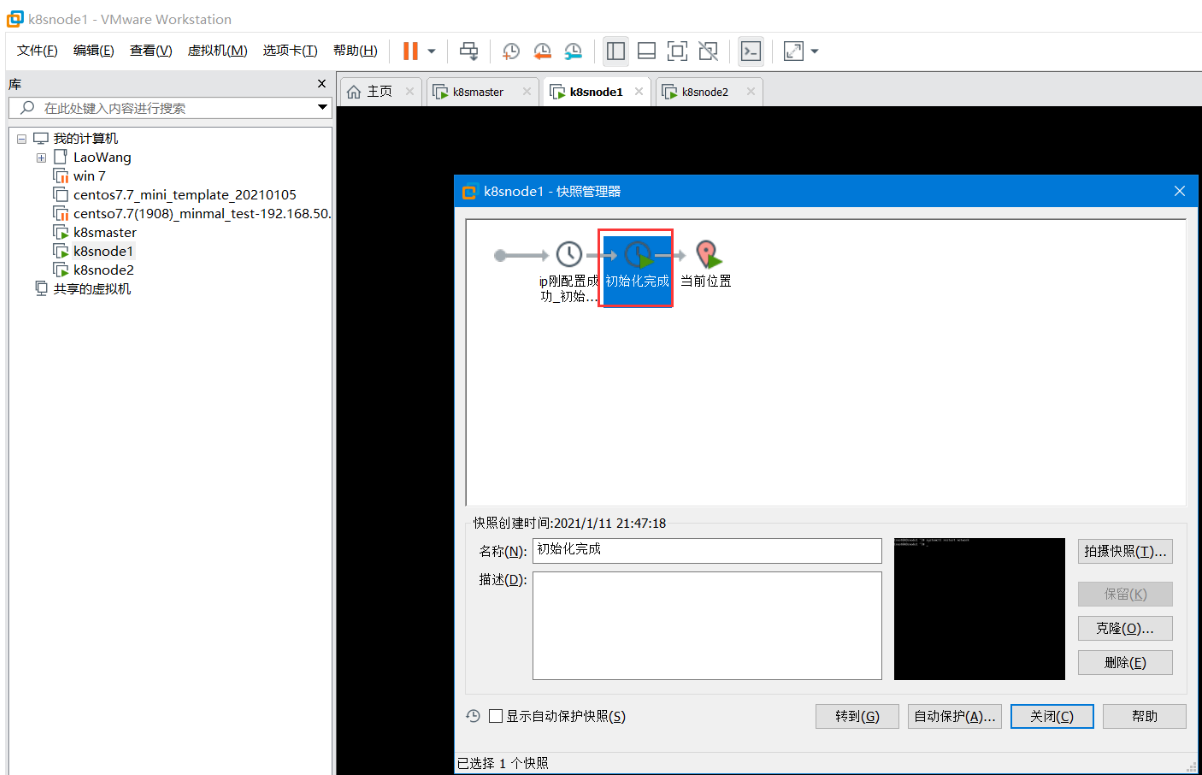Image resolution: width=1202 pixels, height=775 pixels.
Task: Click the 删除(E) button
Action: (1125, 662)
